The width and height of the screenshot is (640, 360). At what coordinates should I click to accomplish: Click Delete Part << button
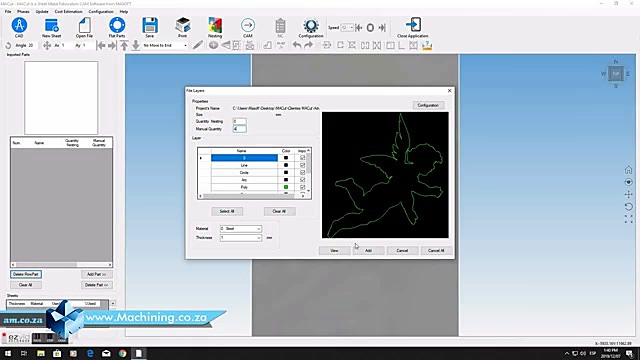pos(96,284)
